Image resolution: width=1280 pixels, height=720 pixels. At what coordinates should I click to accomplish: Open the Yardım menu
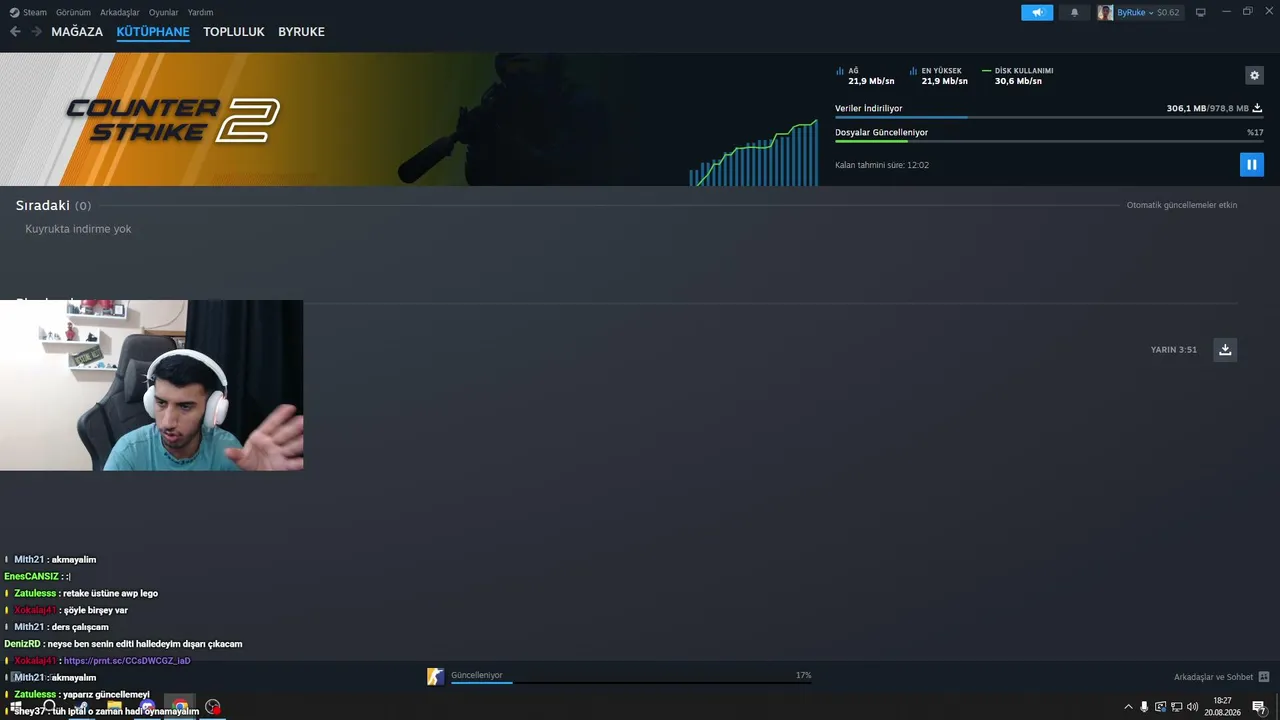(x=200, y=12)
